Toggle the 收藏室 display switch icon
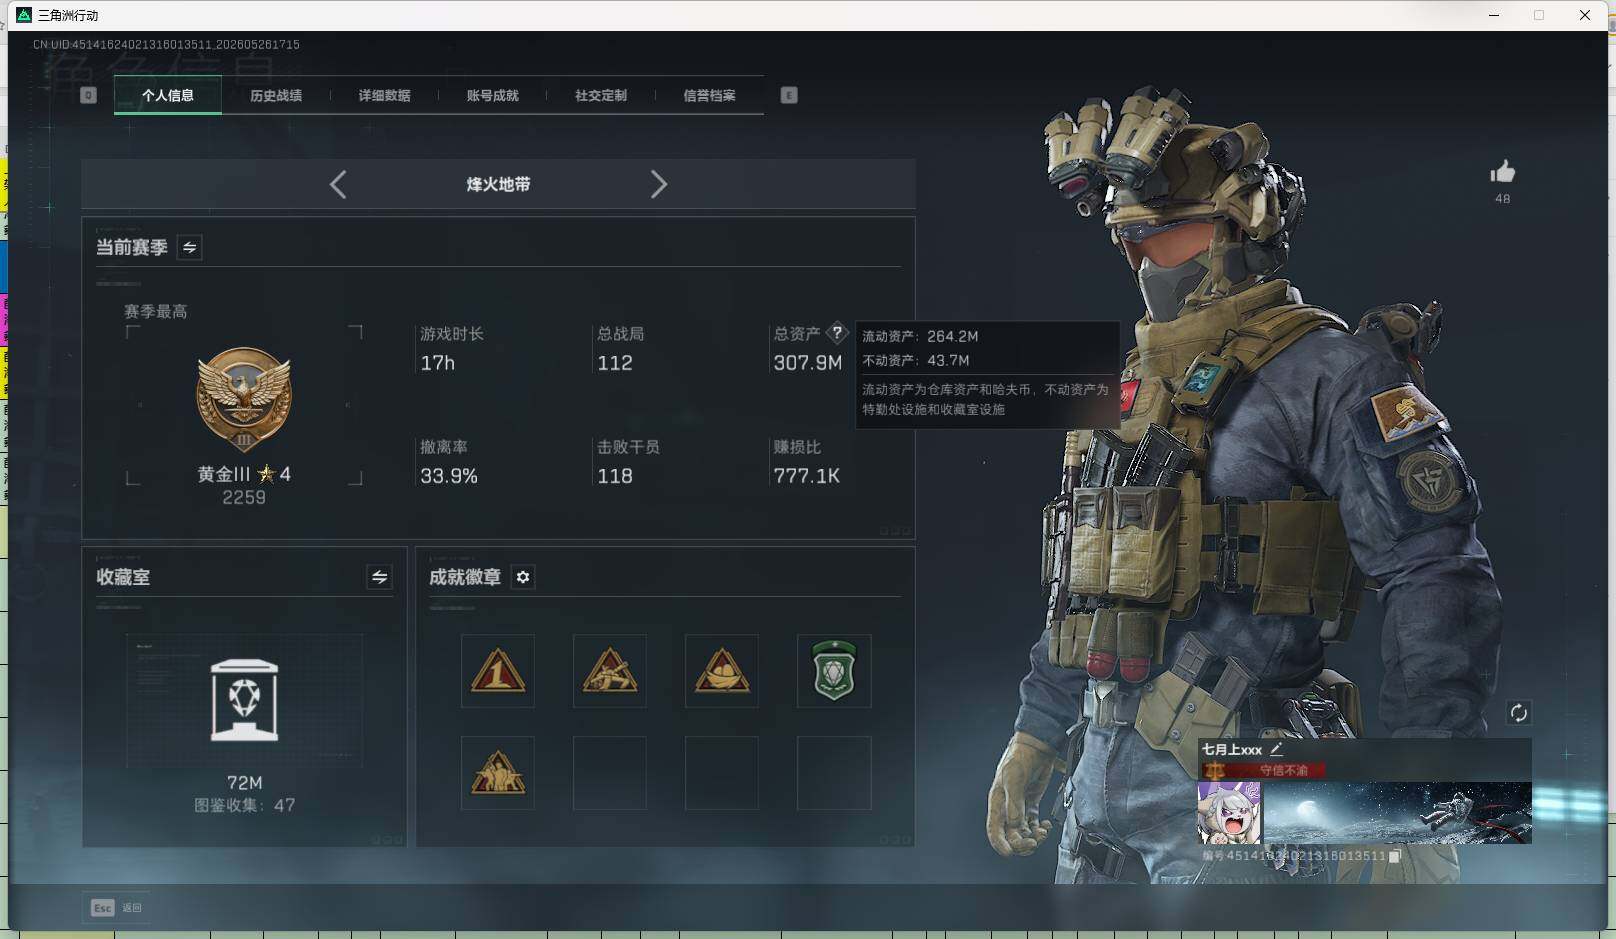The height and width of the screenshot is (939, 1616). coord(379,577)
